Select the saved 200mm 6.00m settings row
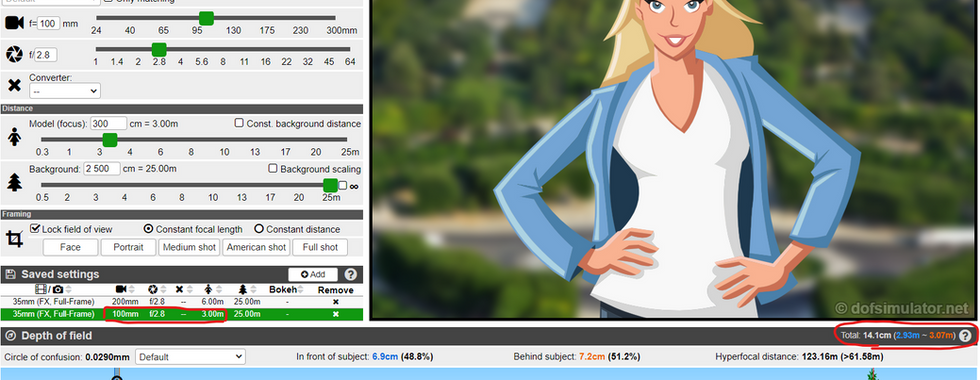 pyautogui.click(x=181, y=302)
